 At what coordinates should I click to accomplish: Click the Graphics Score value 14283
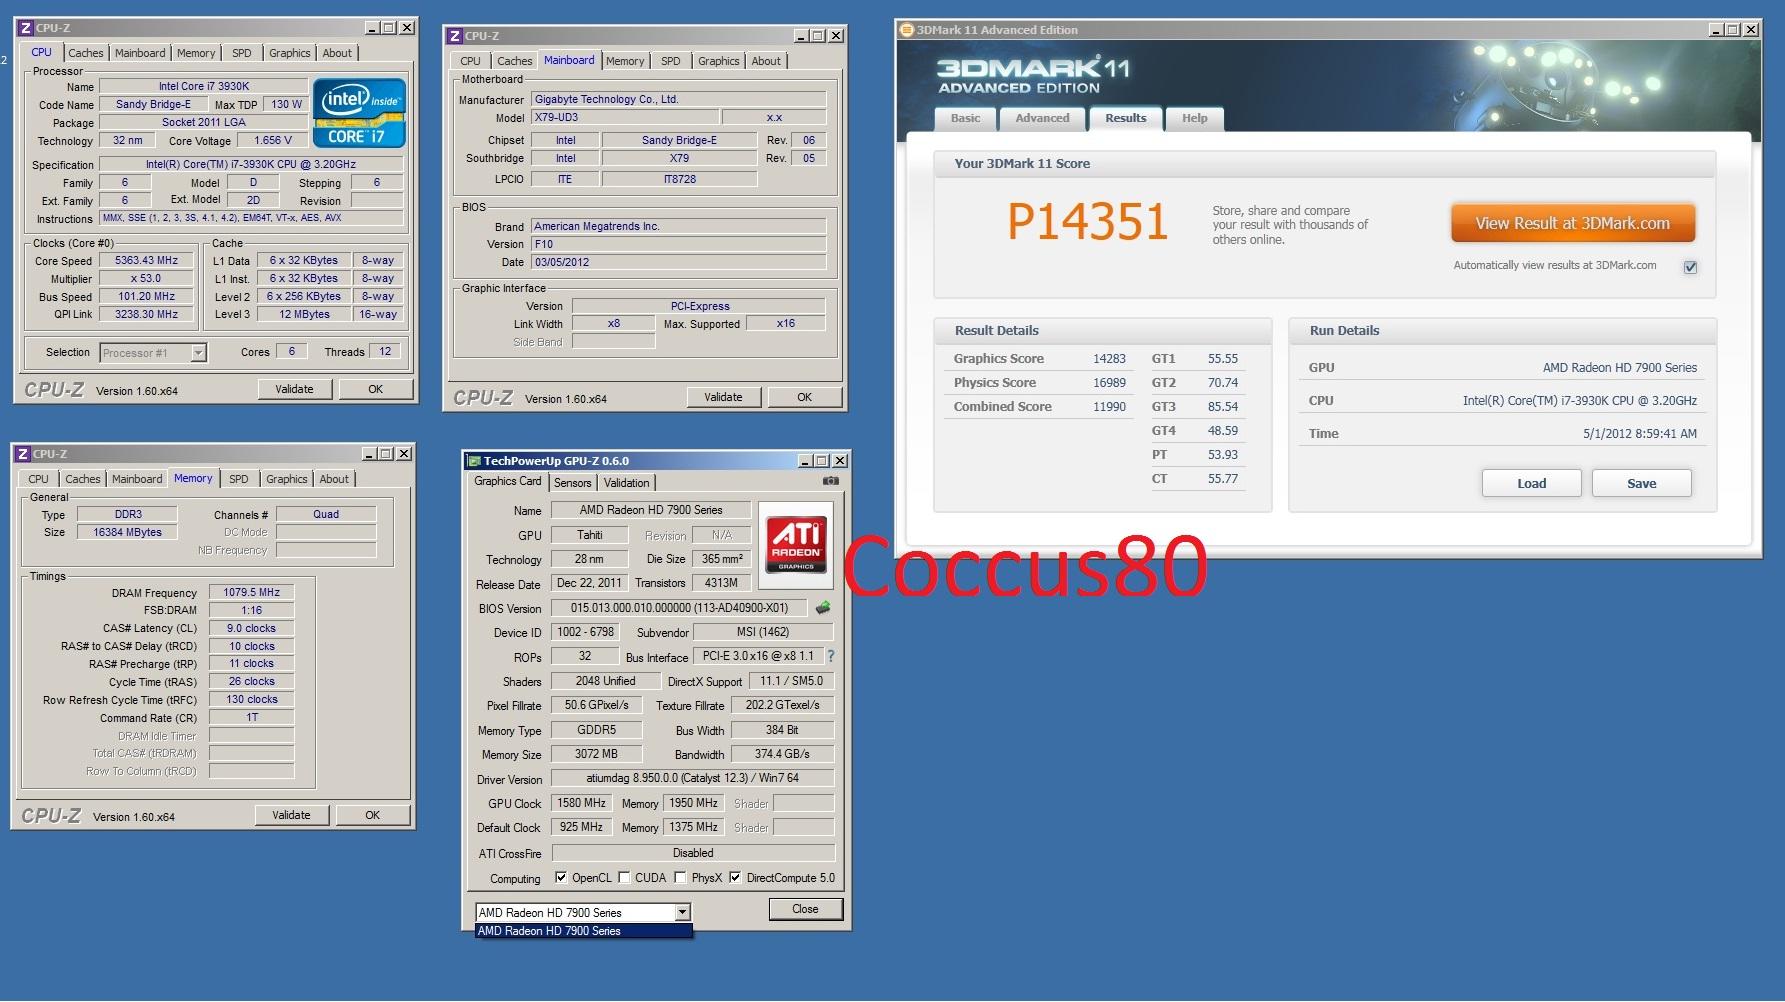[1109, 358]
